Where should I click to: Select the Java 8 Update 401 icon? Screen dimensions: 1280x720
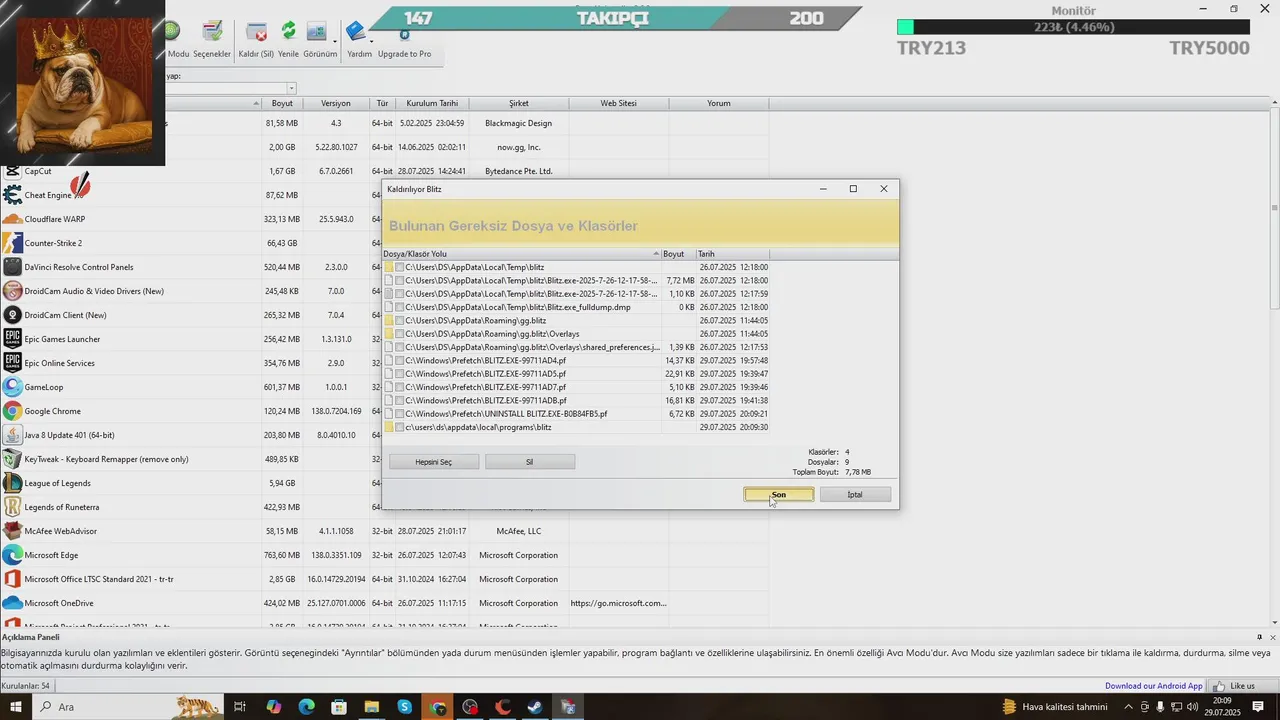(x=12, y=435)
